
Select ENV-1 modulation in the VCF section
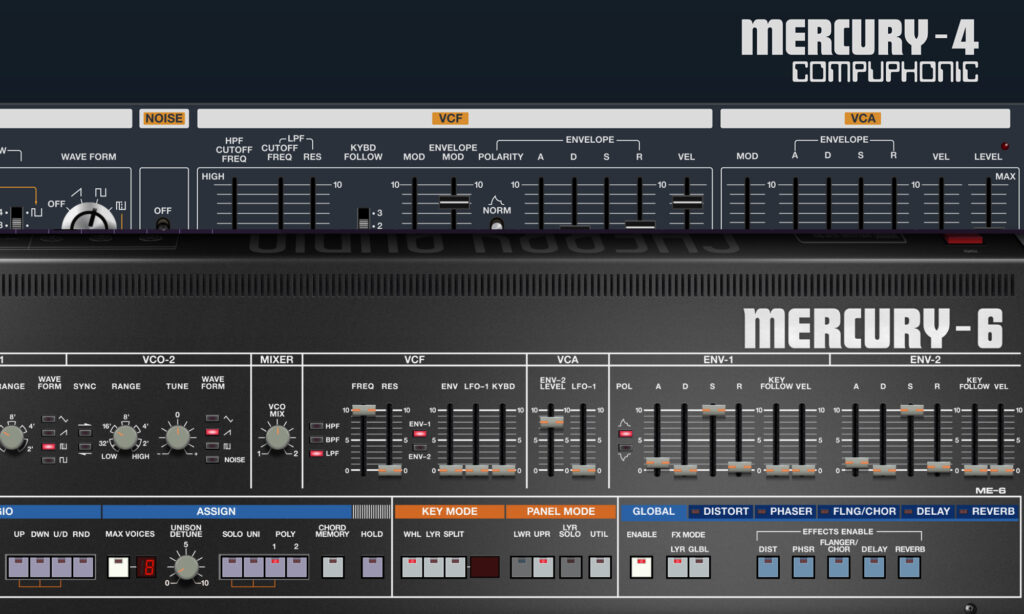pos(419,434)
